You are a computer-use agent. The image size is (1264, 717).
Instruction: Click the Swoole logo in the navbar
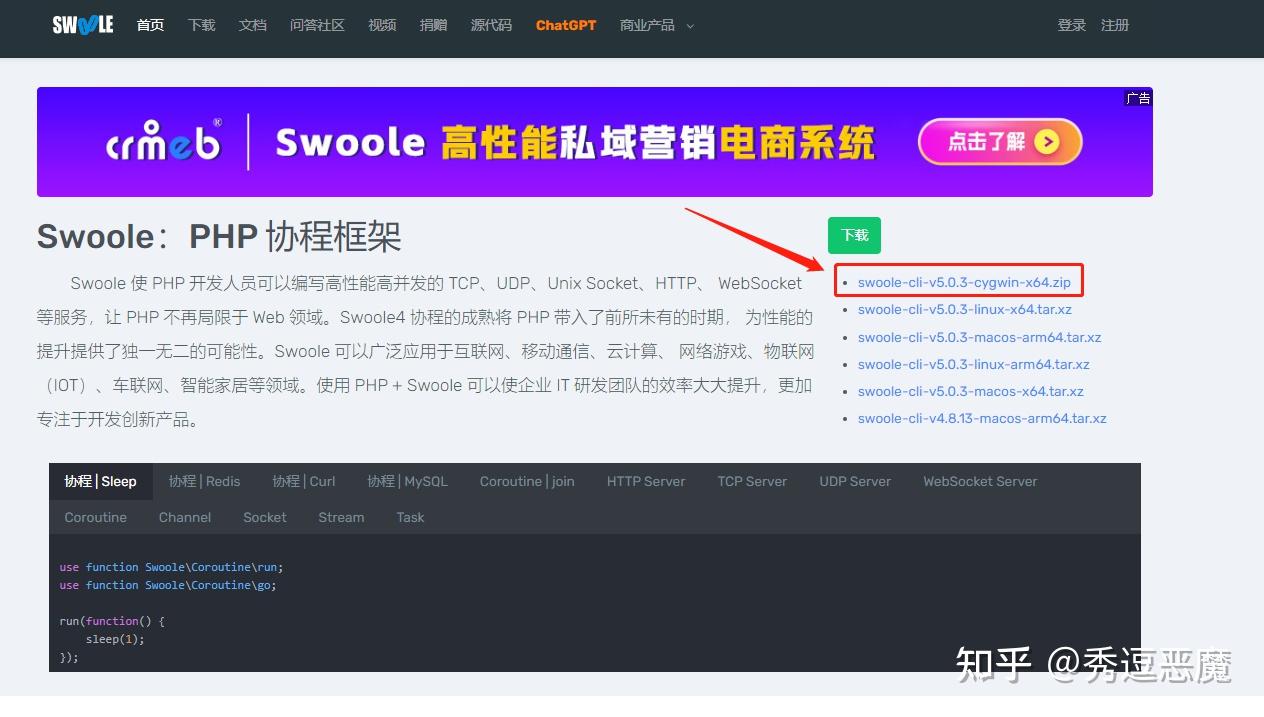(x=83, y=25)
